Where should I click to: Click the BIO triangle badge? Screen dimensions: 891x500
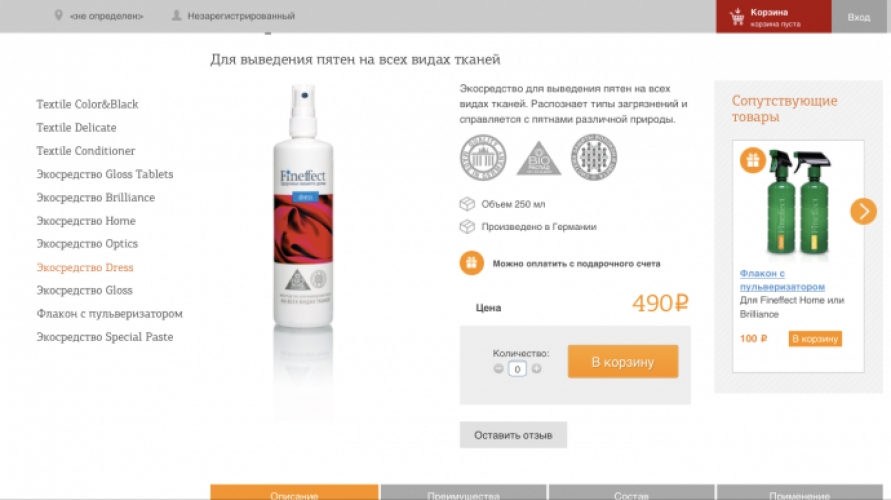539,159
